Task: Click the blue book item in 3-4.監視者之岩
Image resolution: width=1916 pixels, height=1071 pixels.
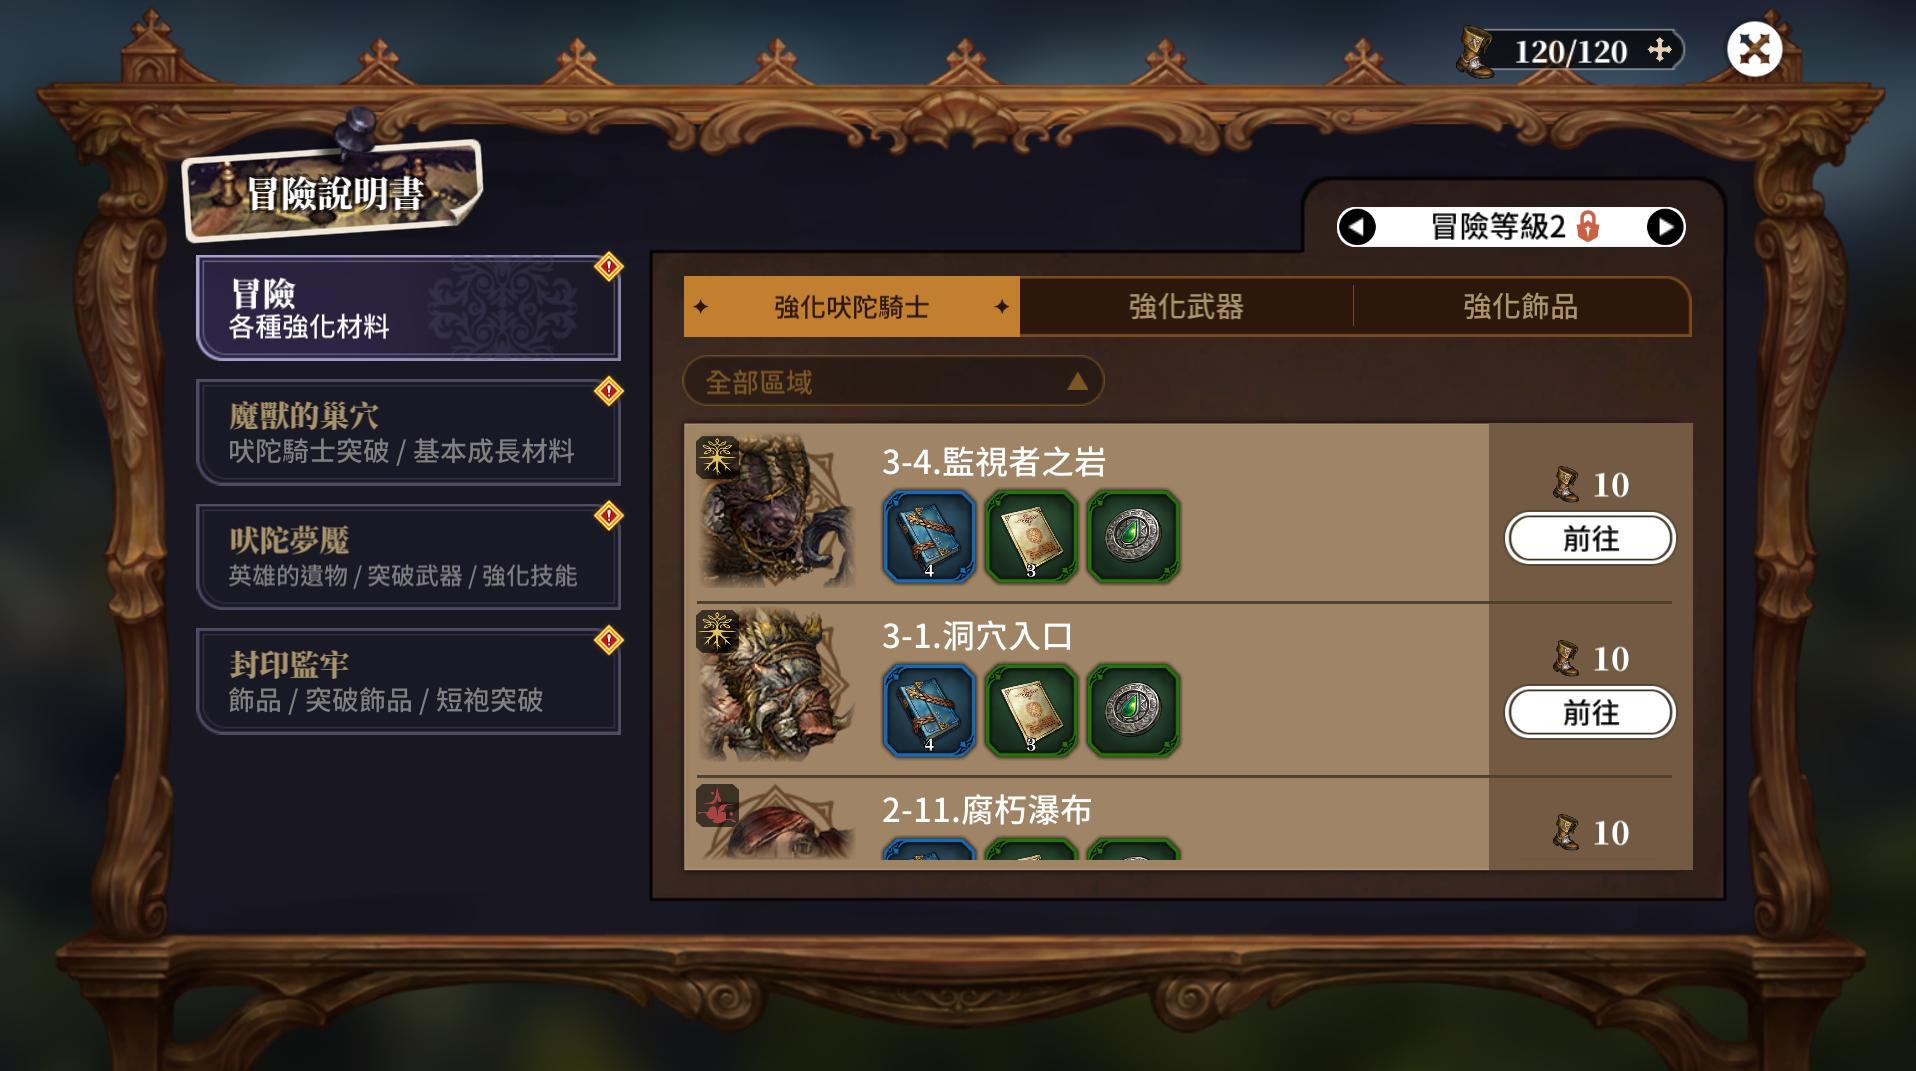Action: point(928,537)
